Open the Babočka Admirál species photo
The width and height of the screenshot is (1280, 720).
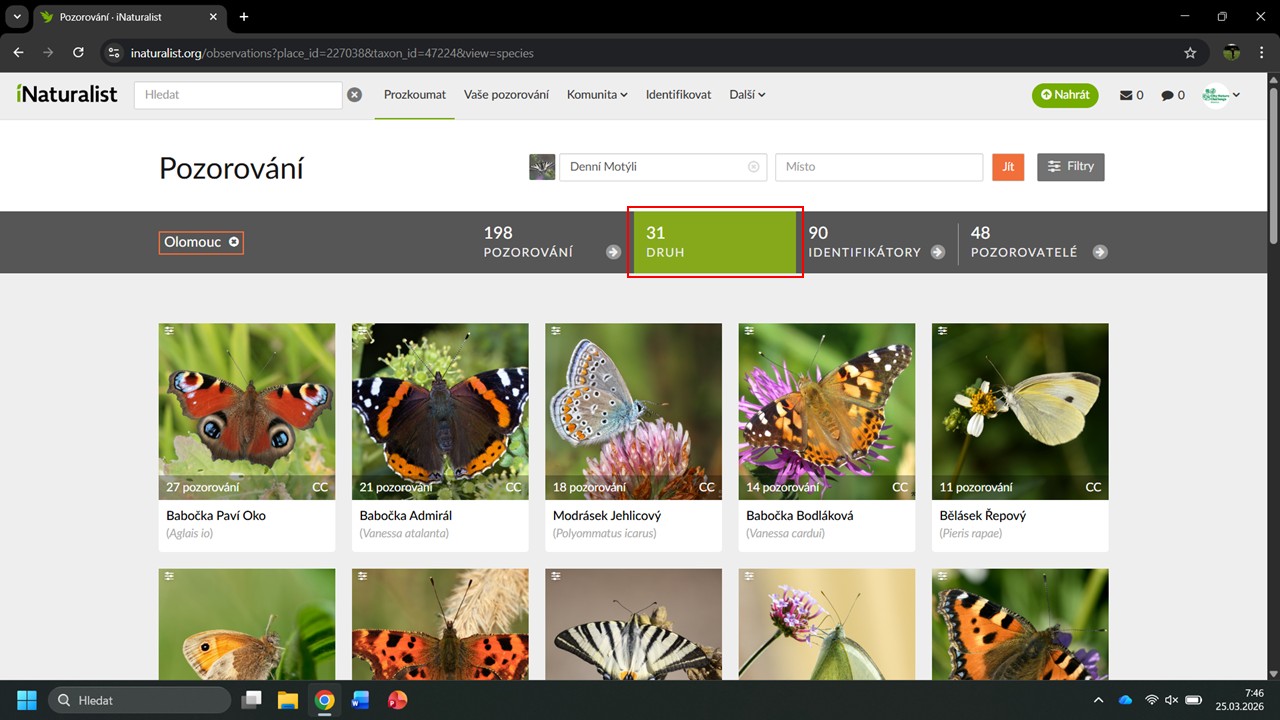click(440, 410)
